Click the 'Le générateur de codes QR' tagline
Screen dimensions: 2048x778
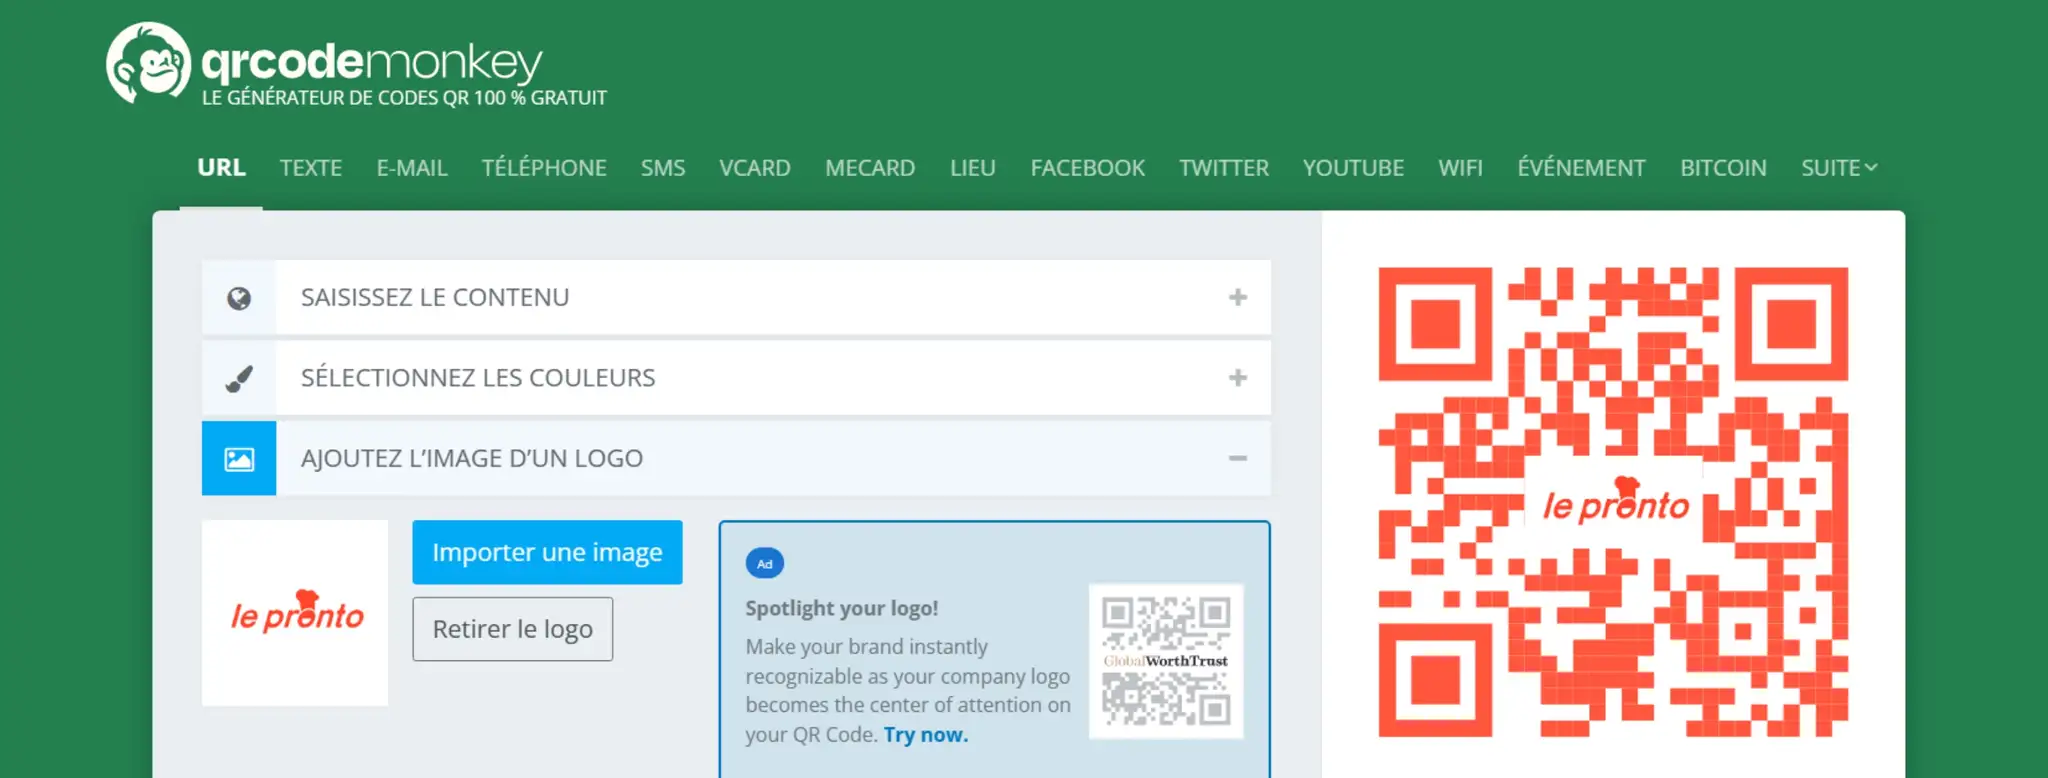click(404, 98)
